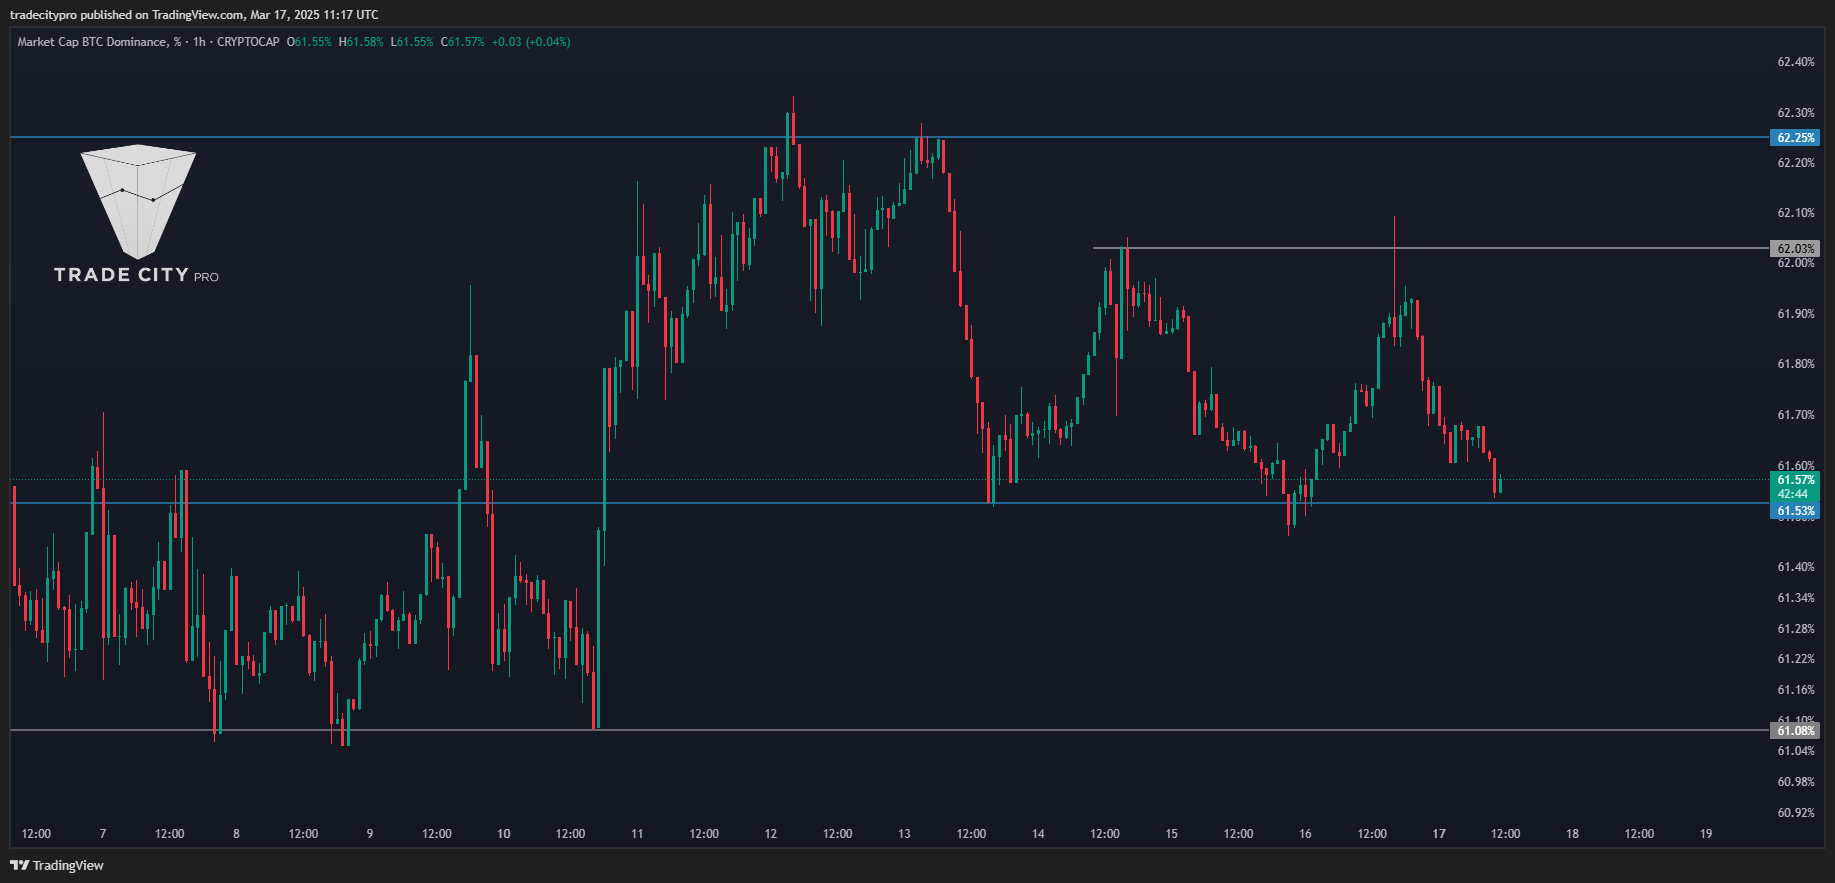Click the TradingView.com text in header
The width and height of the screenshot is (1835, 883).
click(198, 15)
